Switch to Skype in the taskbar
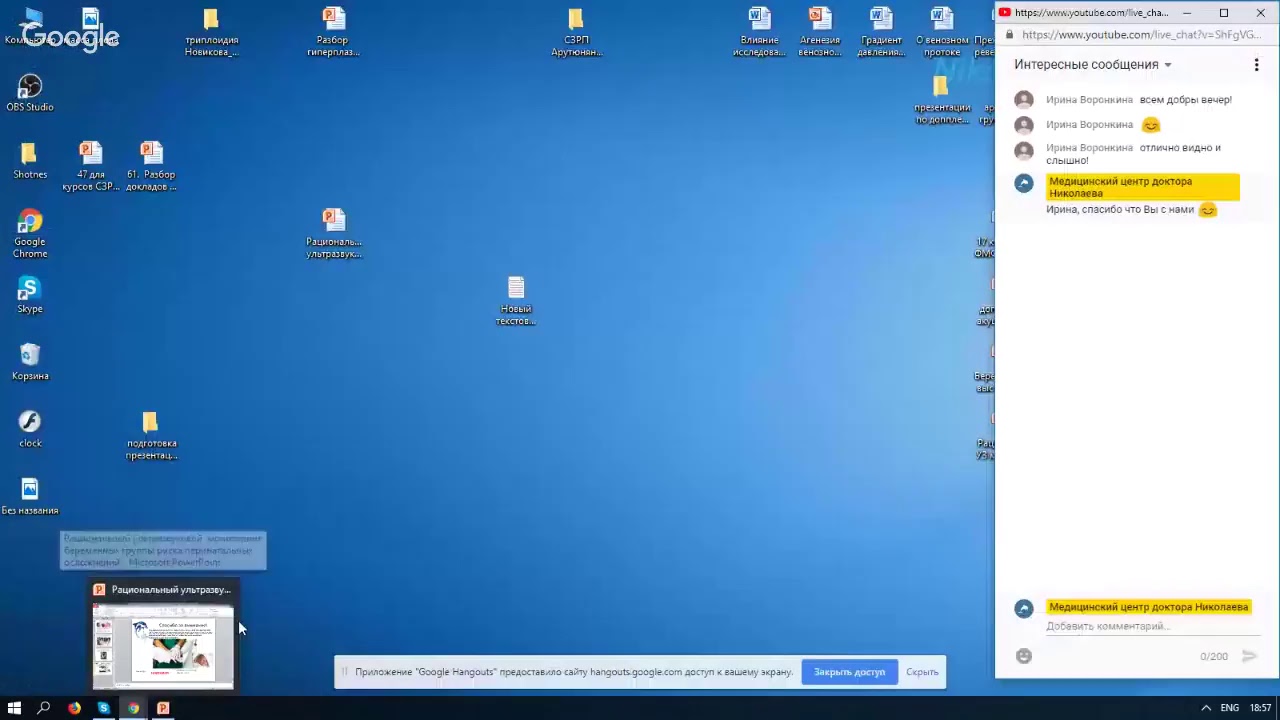Image resolution: width=1280 pixels, height=720 pixels. [104, 708]
